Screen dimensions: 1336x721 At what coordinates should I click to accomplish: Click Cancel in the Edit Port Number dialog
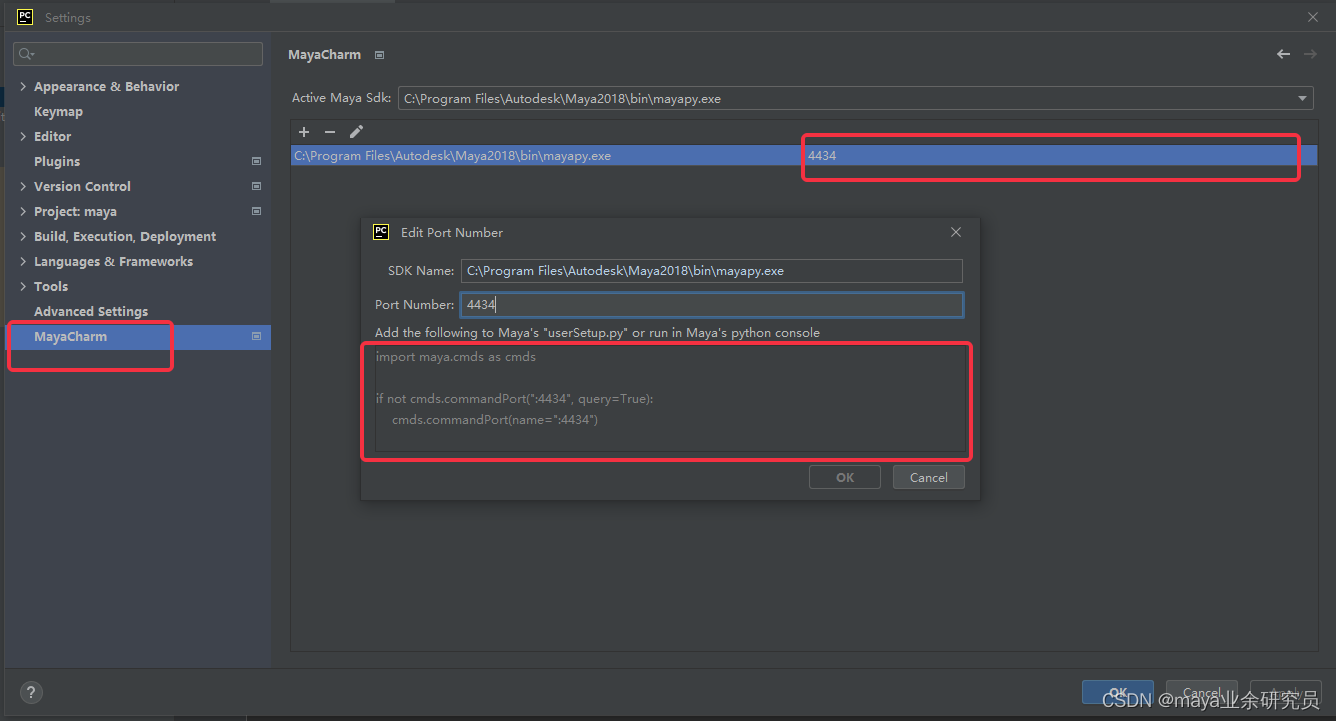929,477
